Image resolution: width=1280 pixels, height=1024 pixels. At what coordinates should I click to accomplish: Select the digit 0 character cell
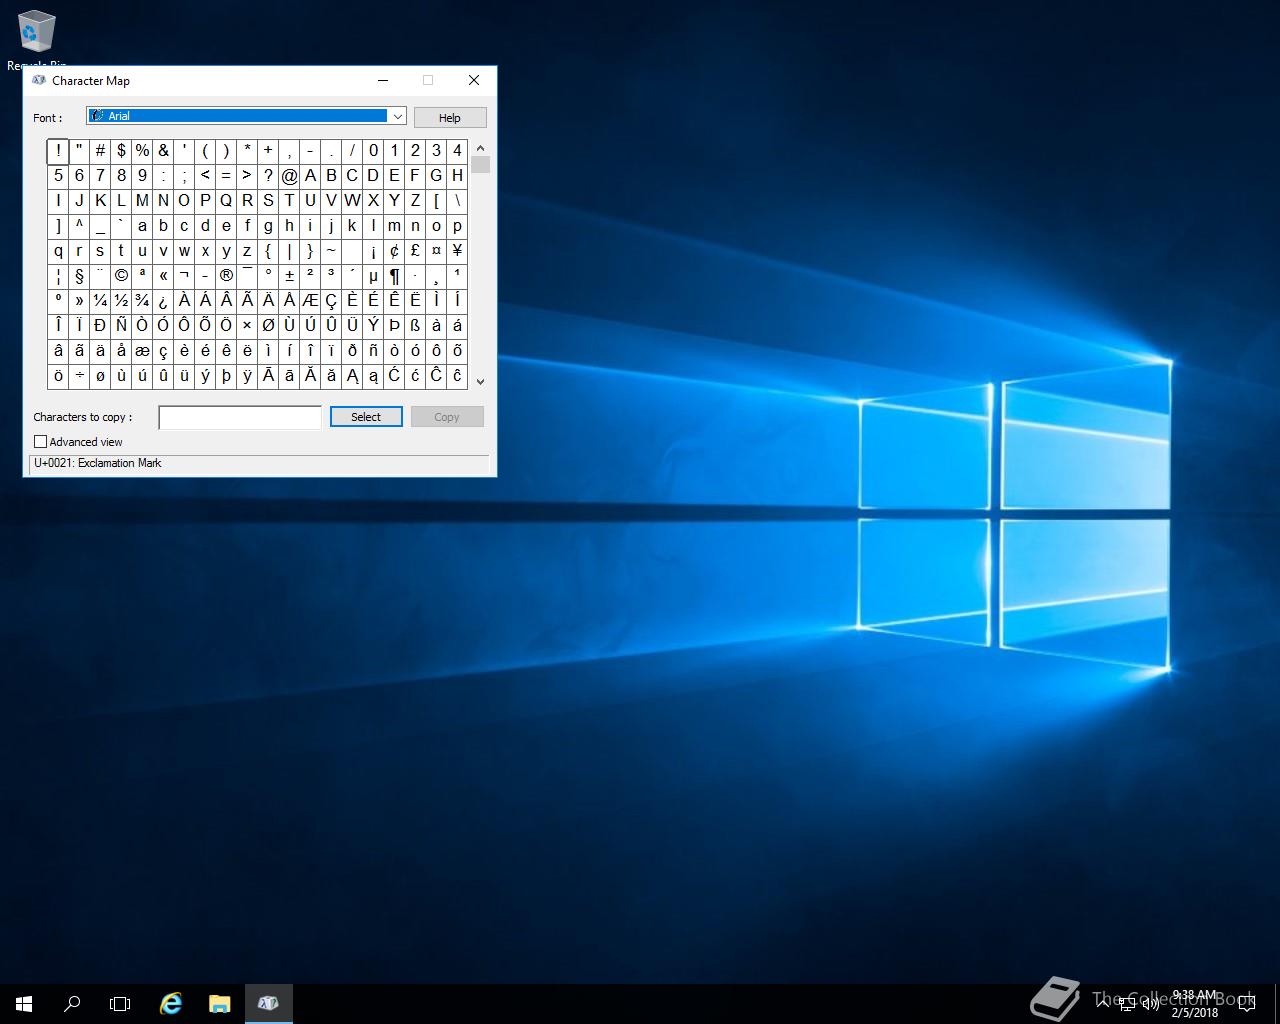[373, 151]
